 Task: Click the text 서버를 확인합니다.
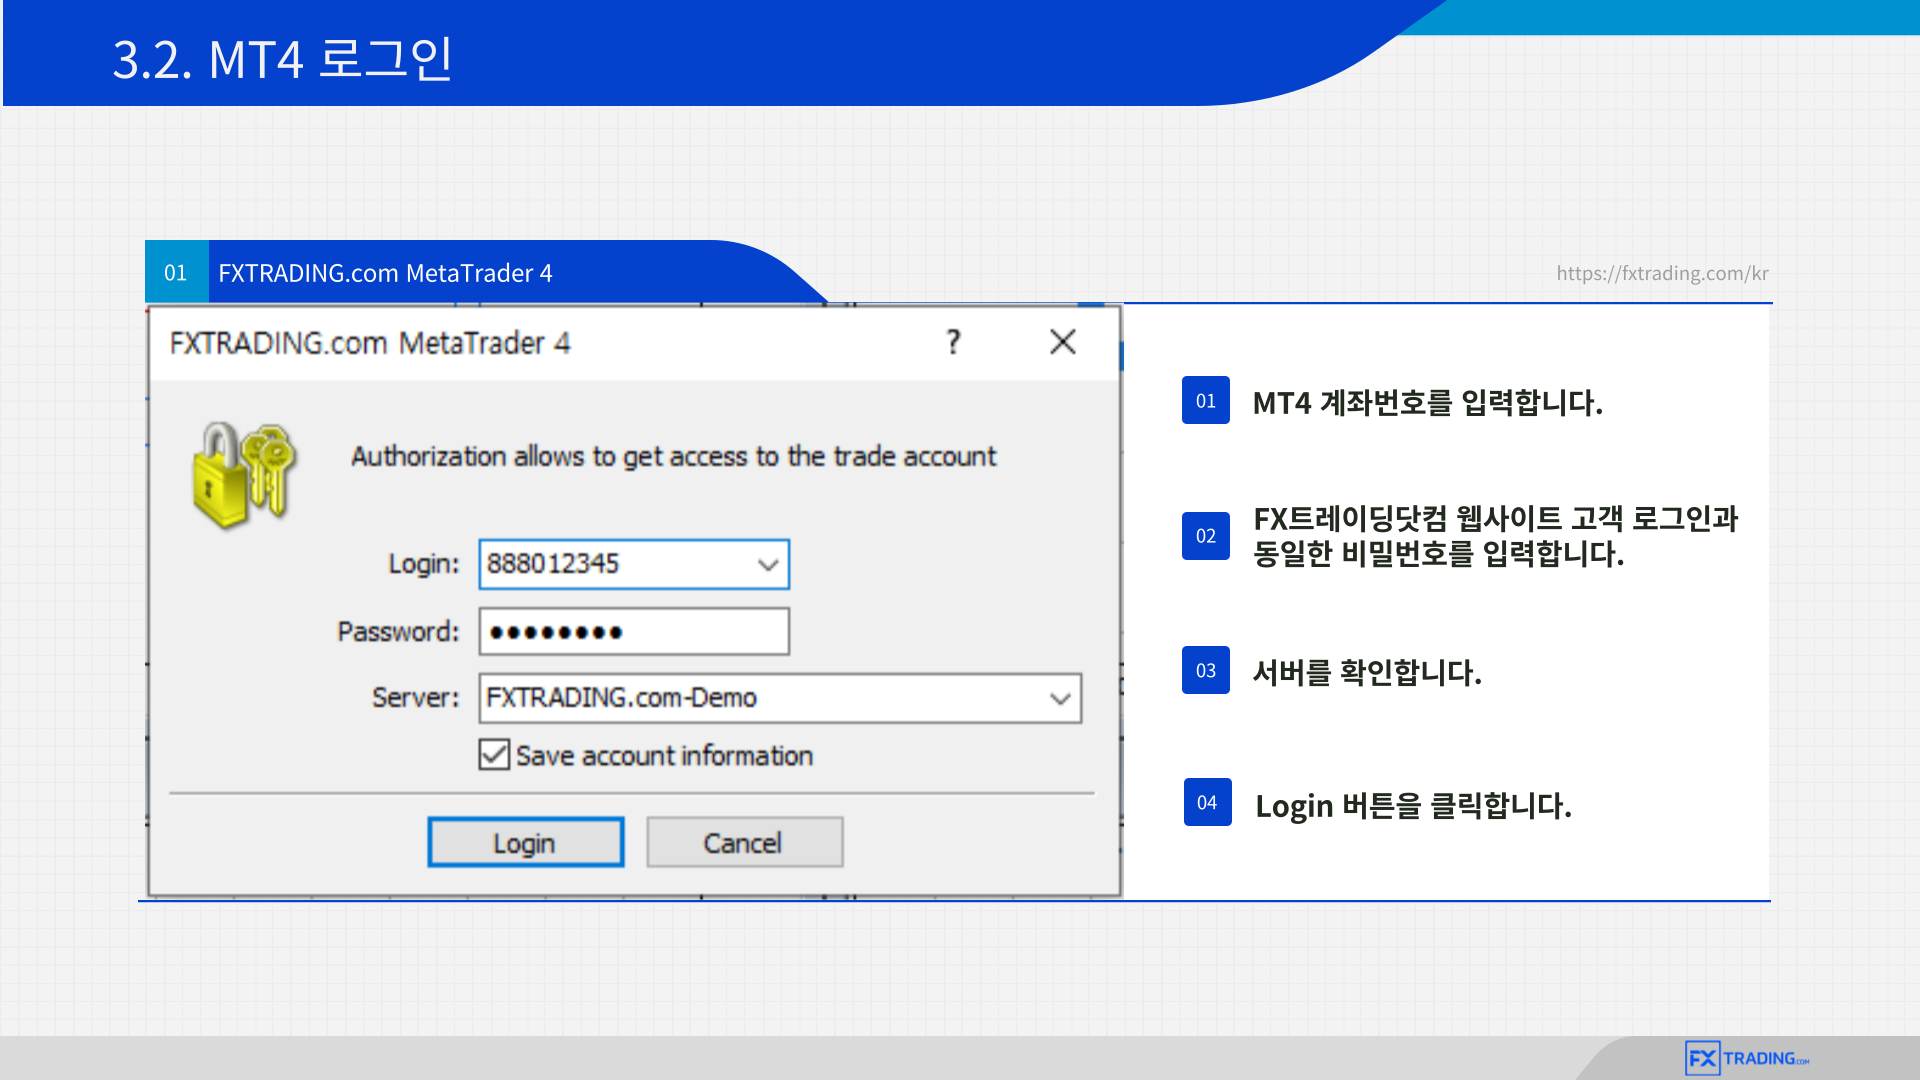coord(1367,671)
